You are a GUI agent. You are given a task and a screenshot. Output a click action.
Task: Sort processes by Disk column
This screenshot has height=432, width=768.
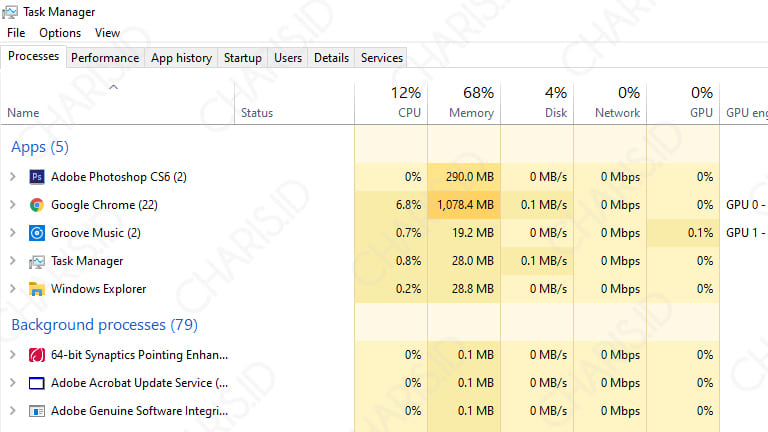click(537, 103)
